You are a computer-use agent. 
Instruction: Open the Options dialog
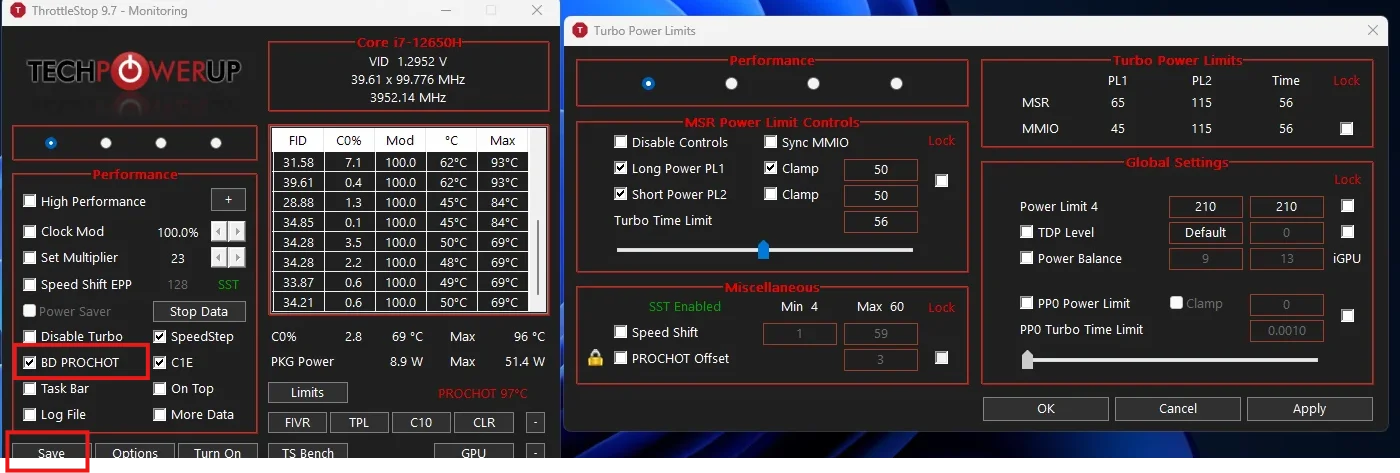[x=135, y=453]
